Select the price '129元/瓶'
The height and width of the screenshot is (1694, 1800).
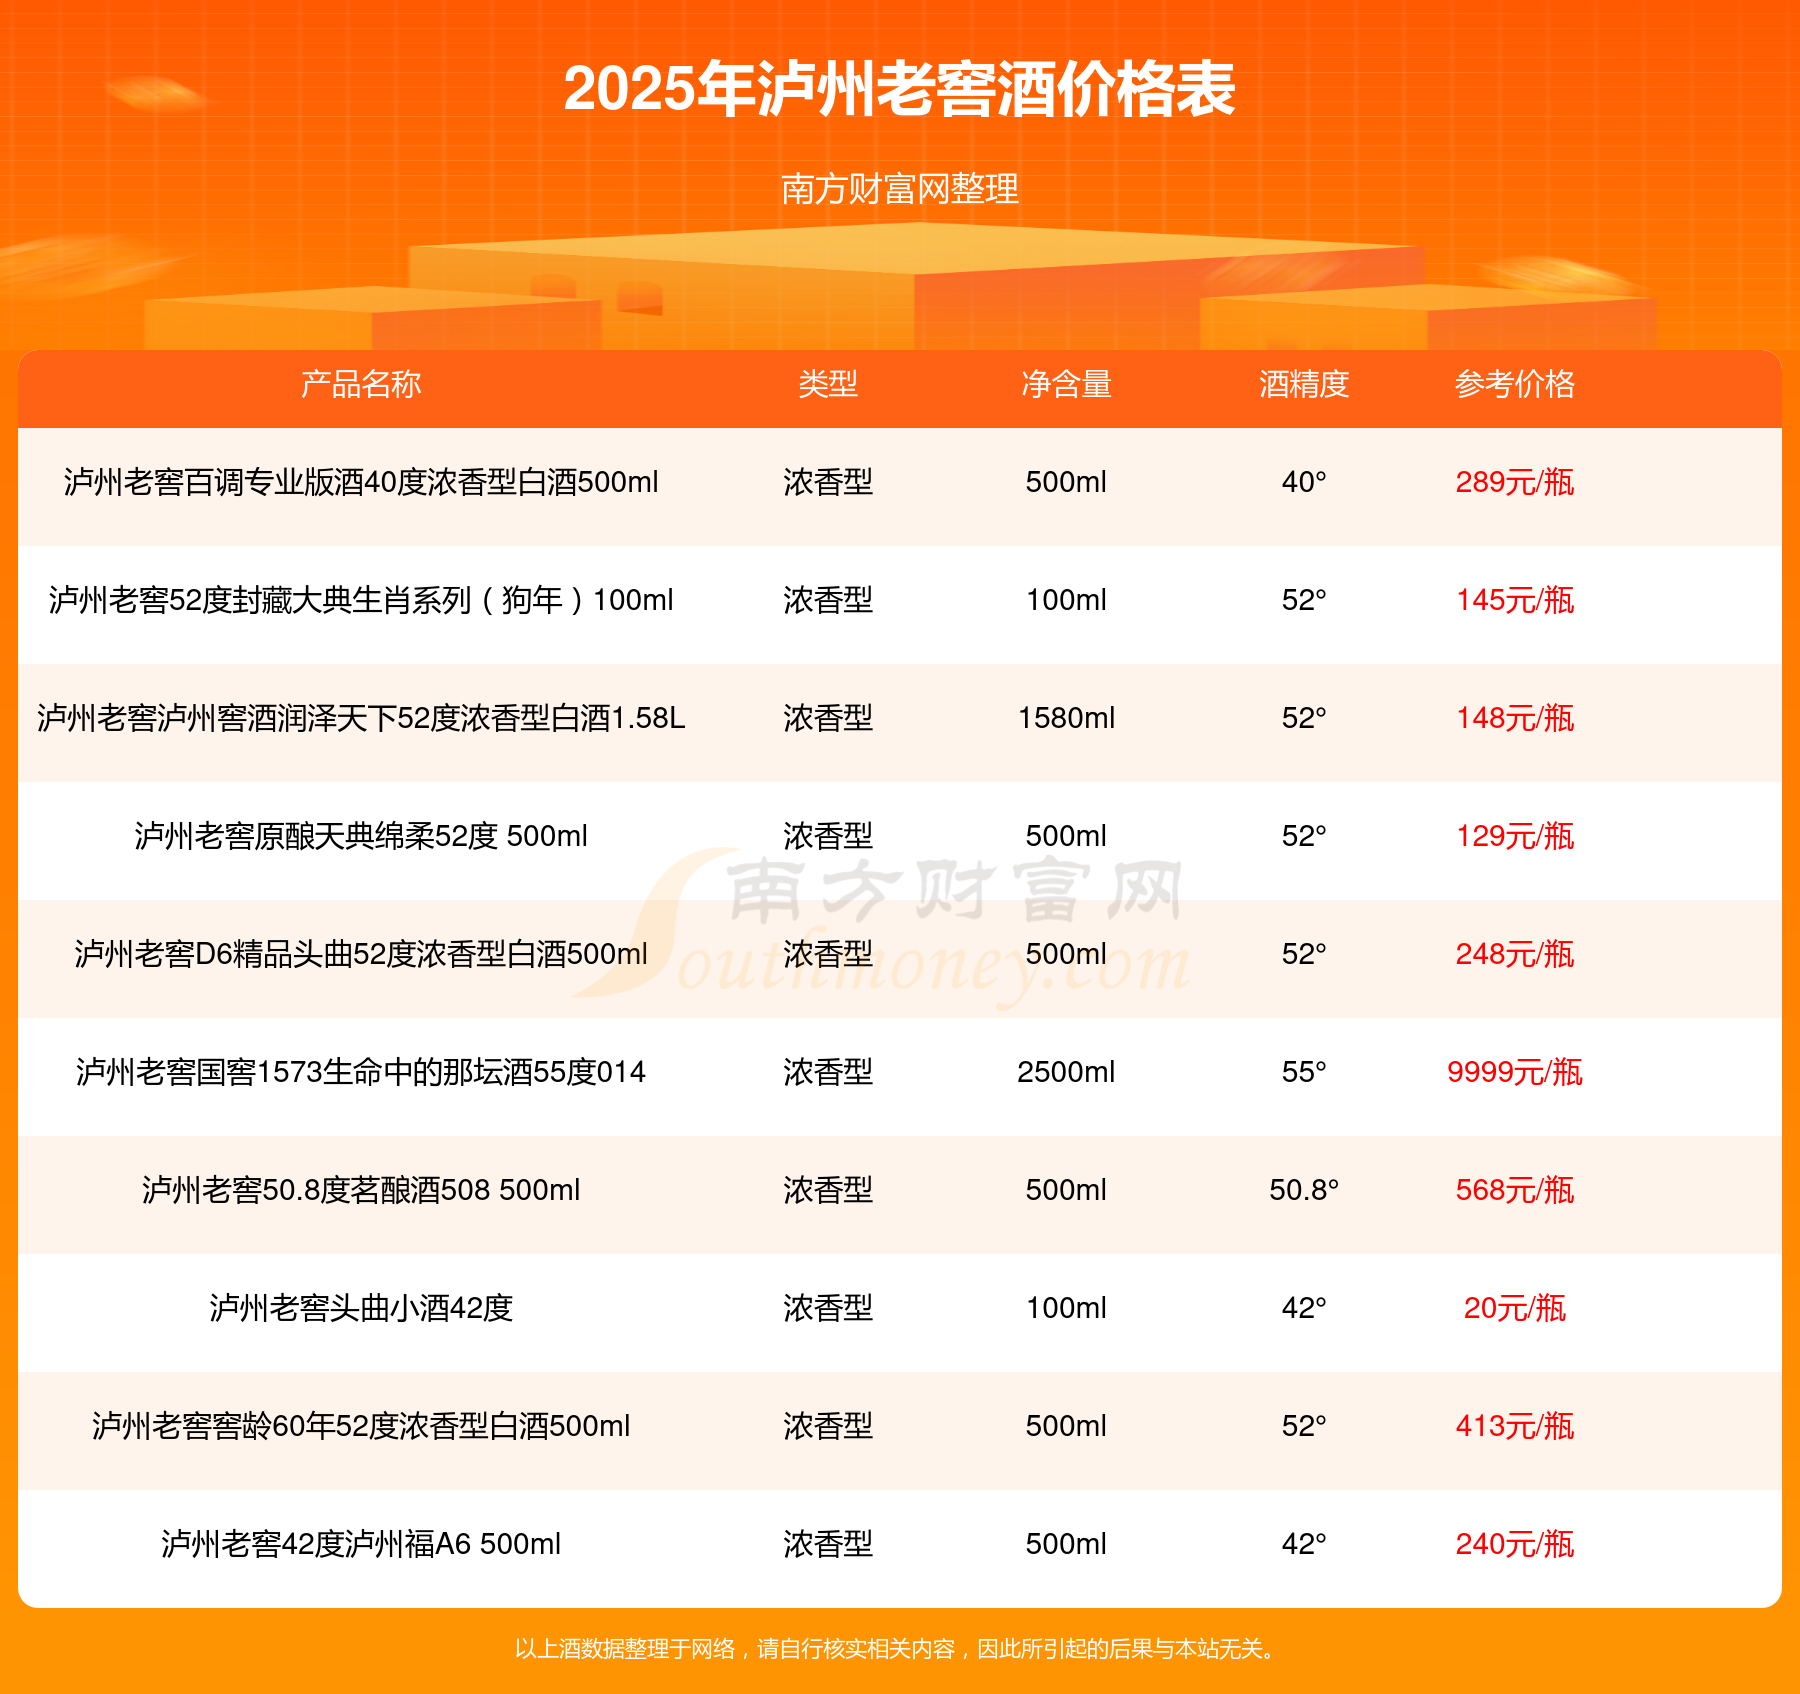click(x=1515, y=836)
